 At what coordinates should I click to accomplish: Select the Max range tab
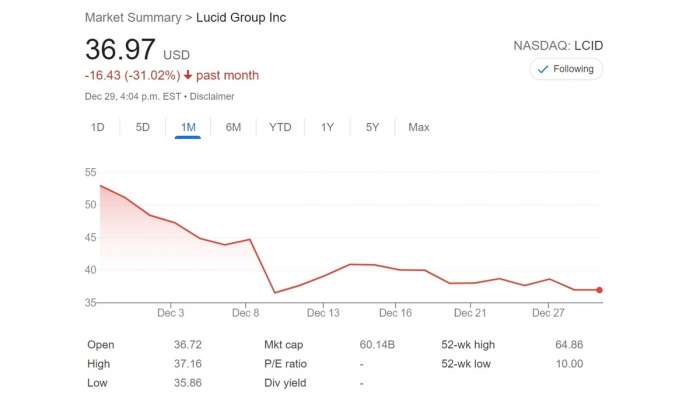point(419,127)
